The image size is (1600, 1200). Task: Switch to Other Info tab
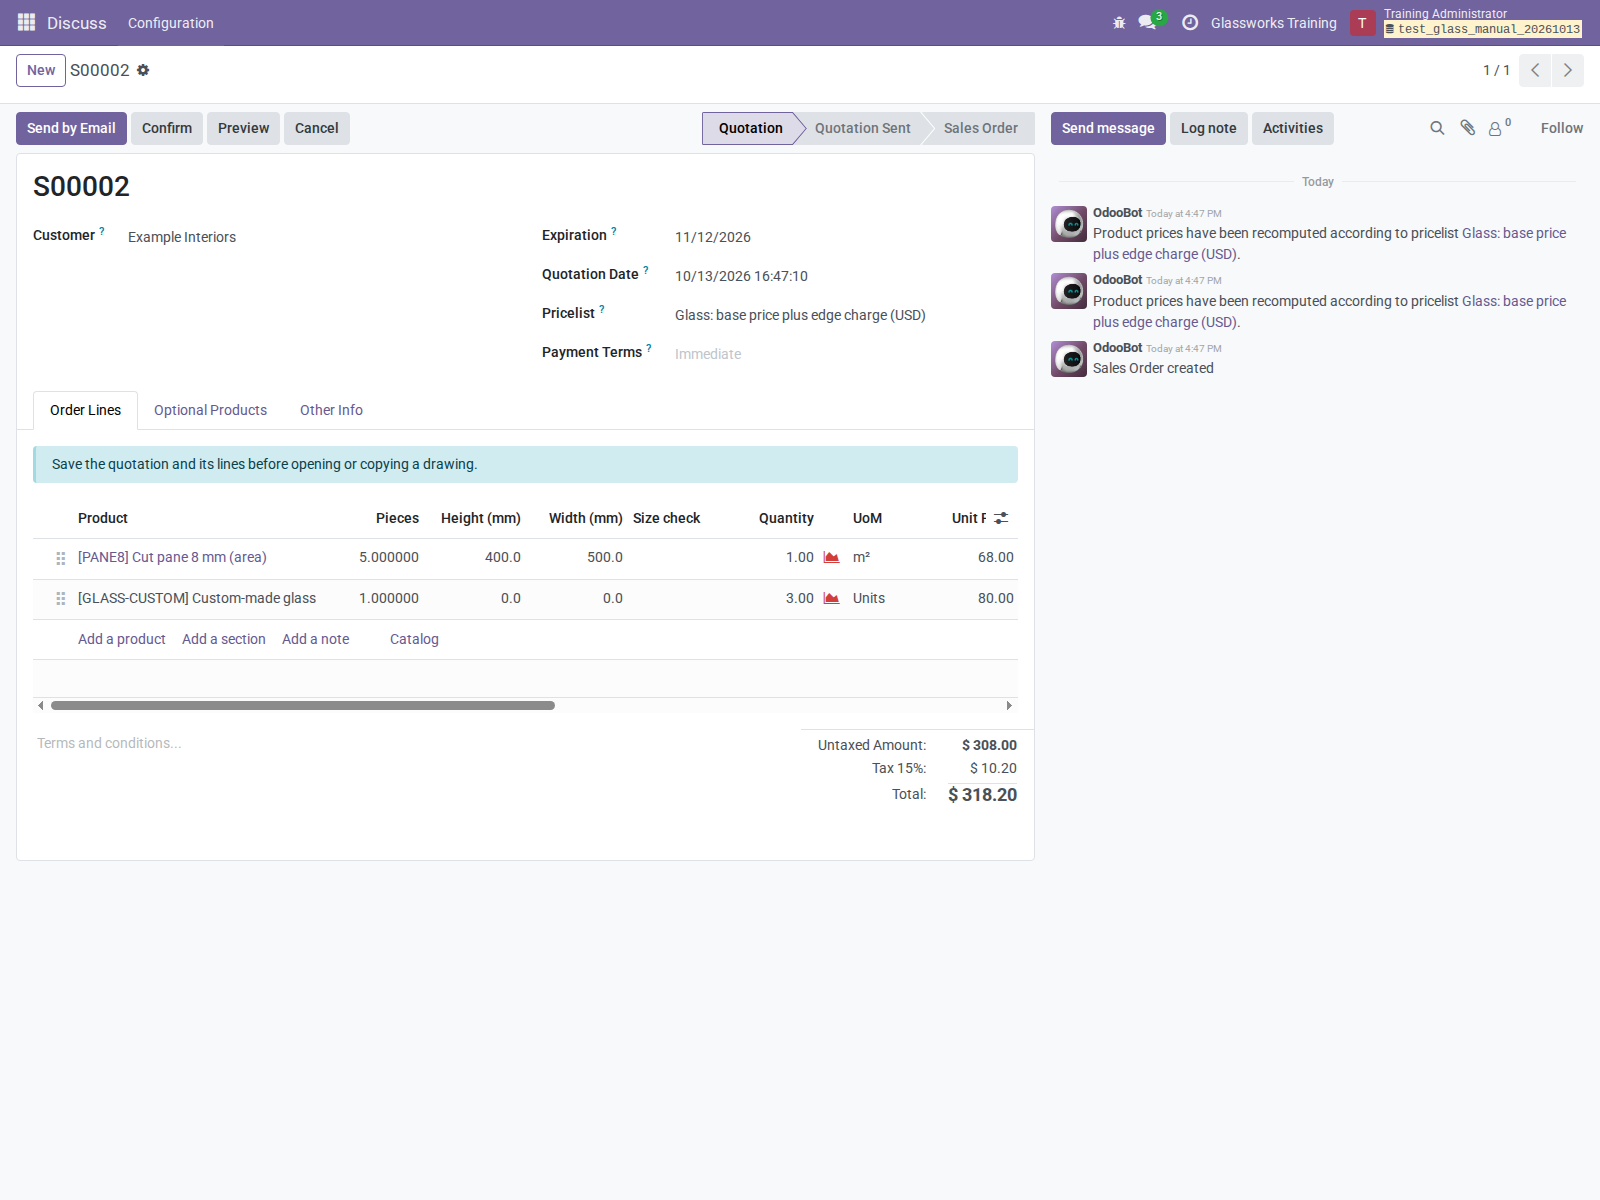click(x=331, y=410)
